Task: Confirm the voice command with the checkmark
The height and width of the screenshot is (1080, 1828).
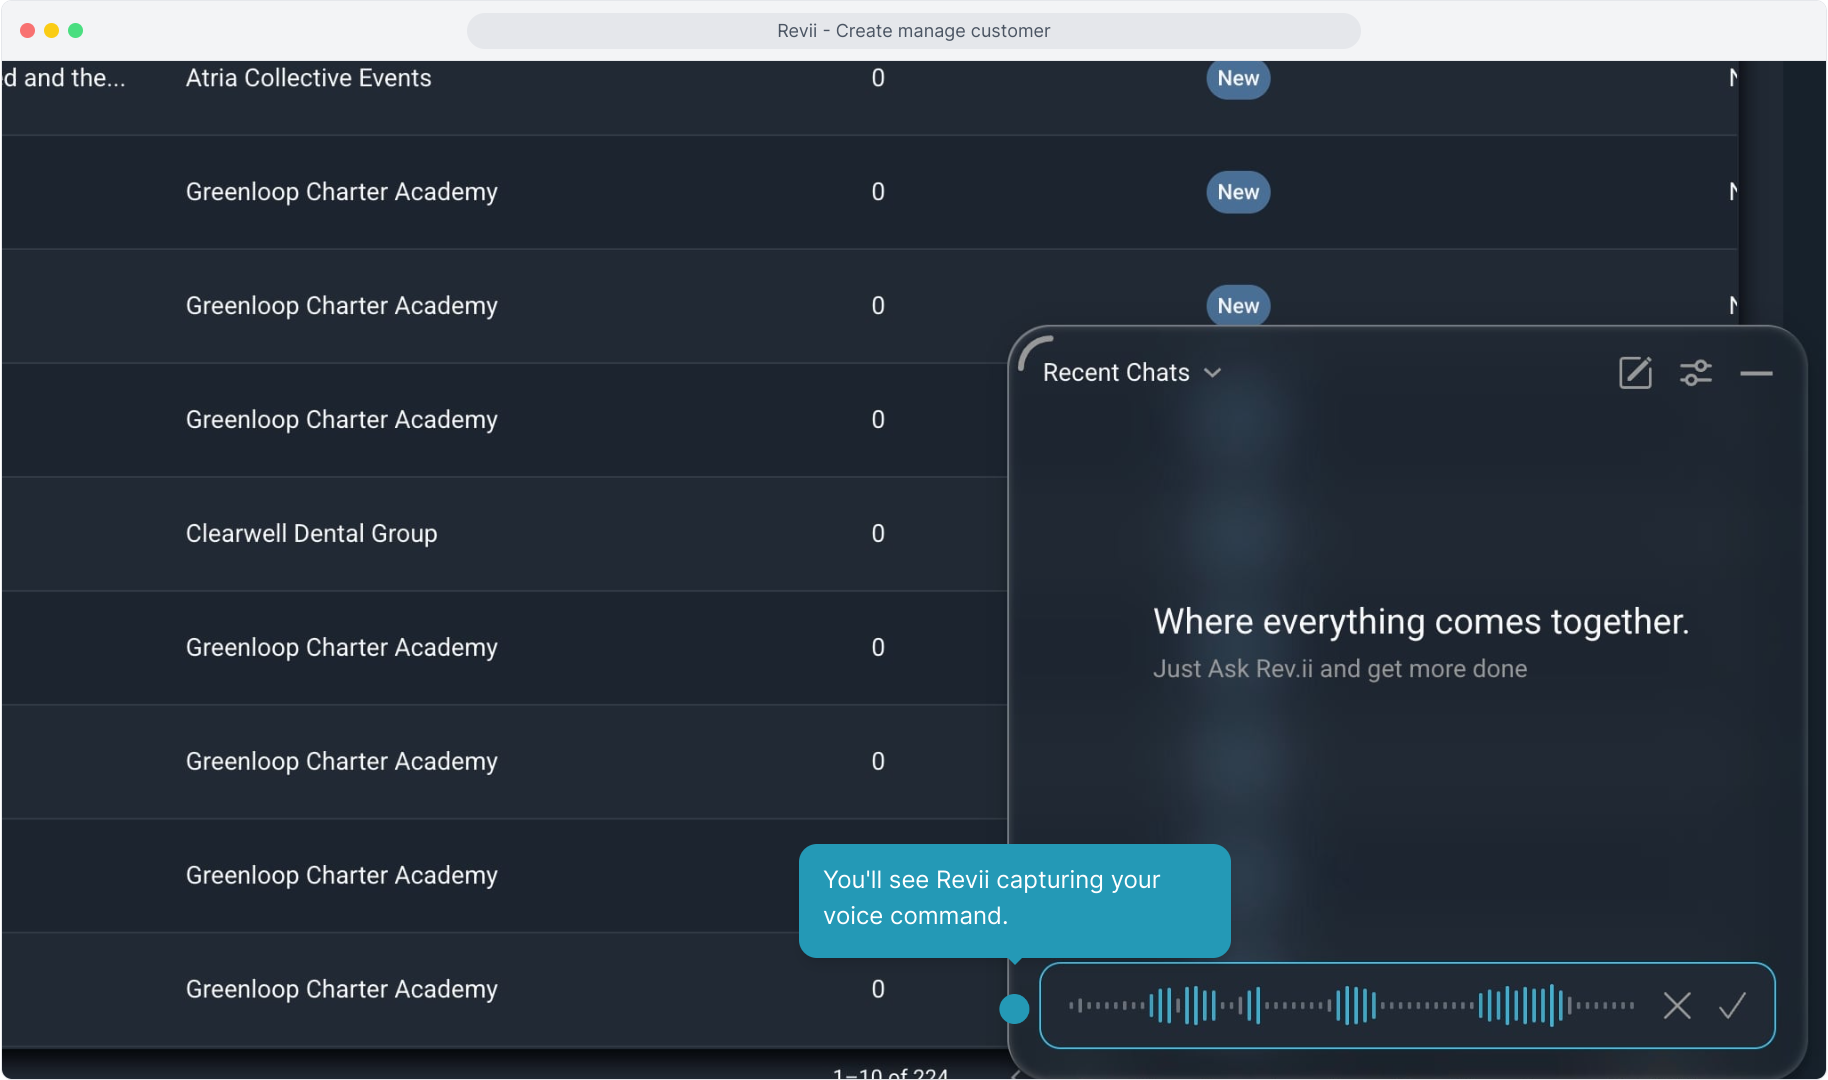Action: [x=1733, y=1005]
